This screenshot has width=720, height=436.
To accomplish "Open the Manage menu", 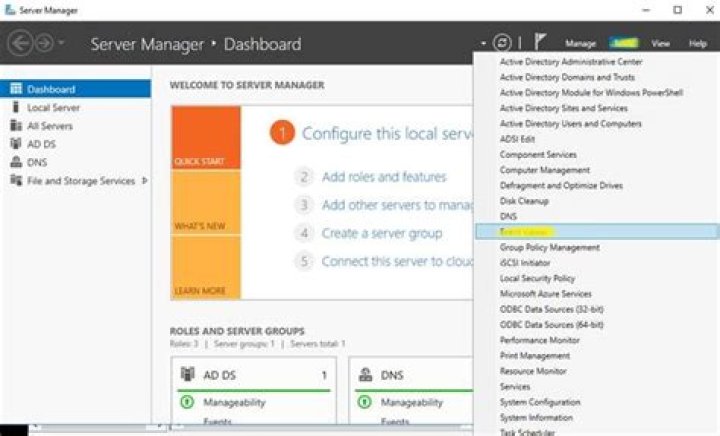I will (x=580, y=44).
